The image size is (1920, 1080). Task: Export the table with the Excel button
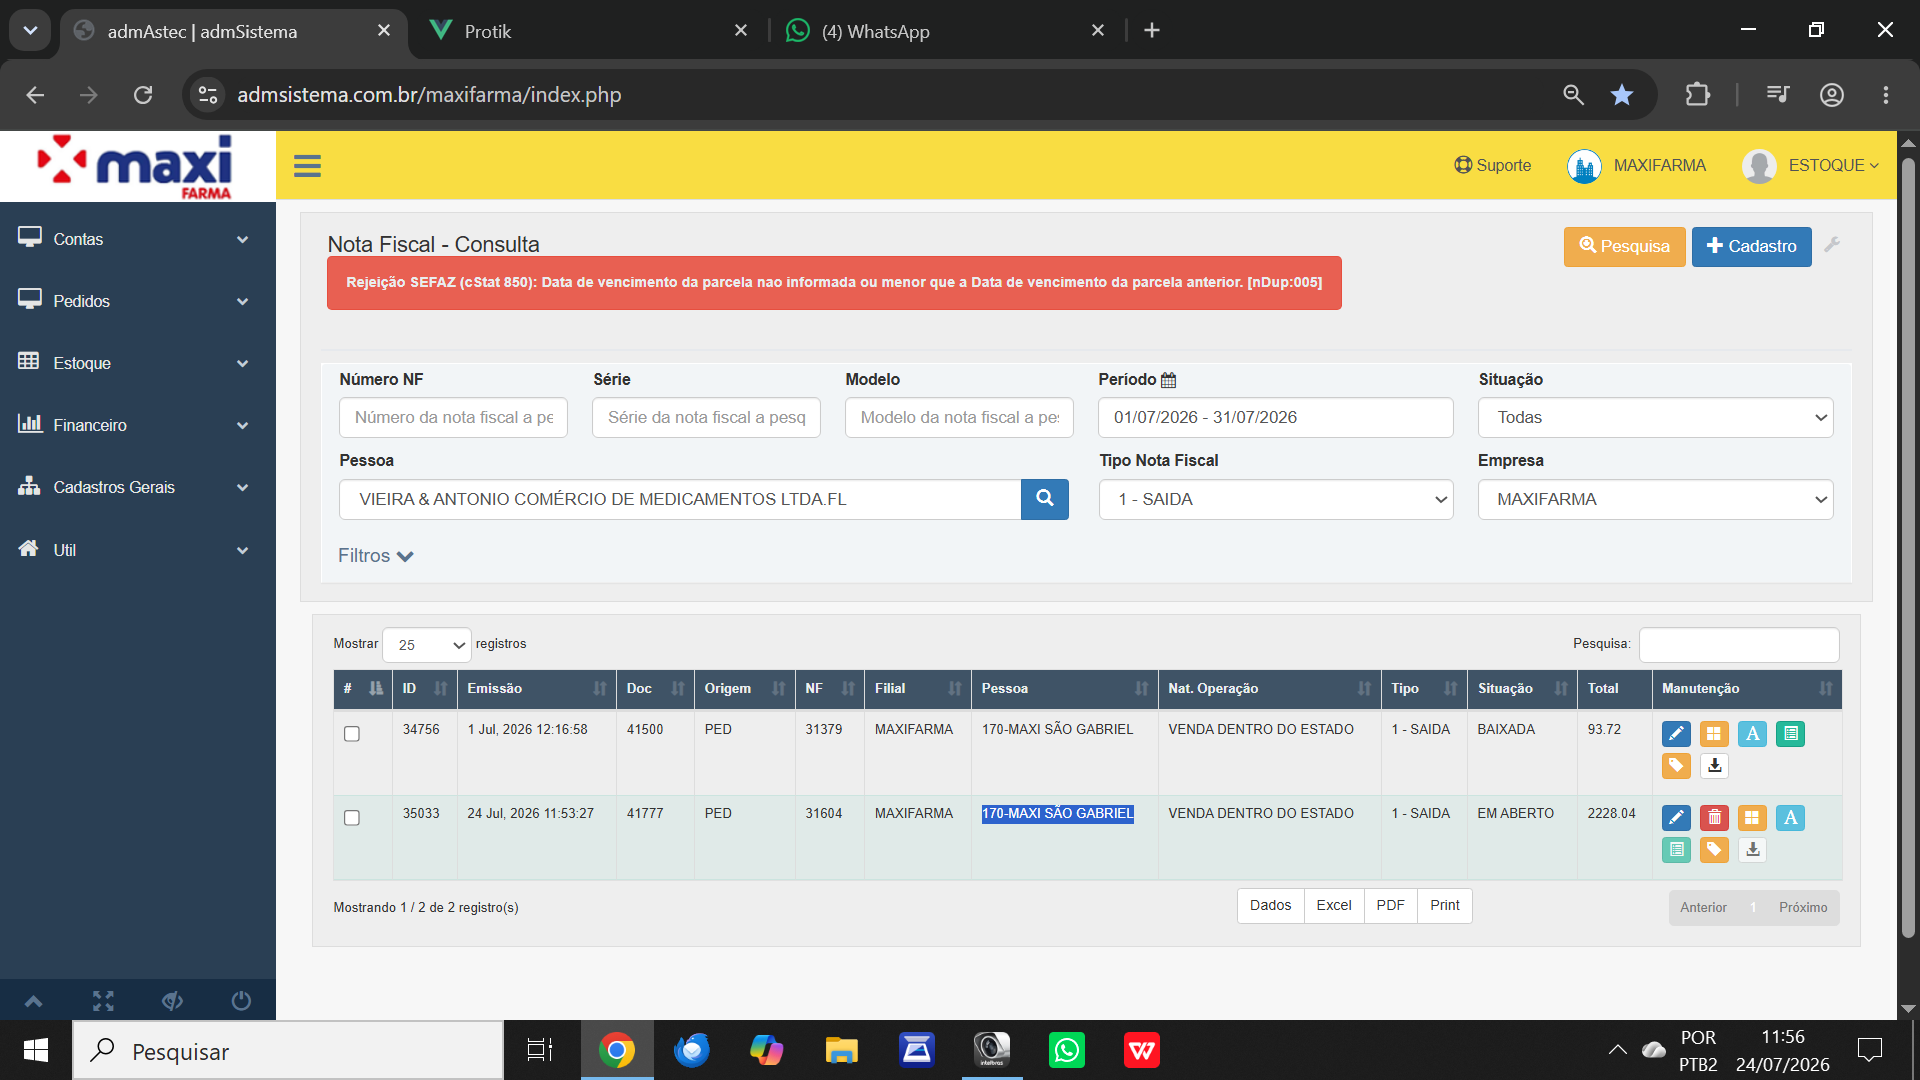pyautogui.click(x=1334, y=906)
